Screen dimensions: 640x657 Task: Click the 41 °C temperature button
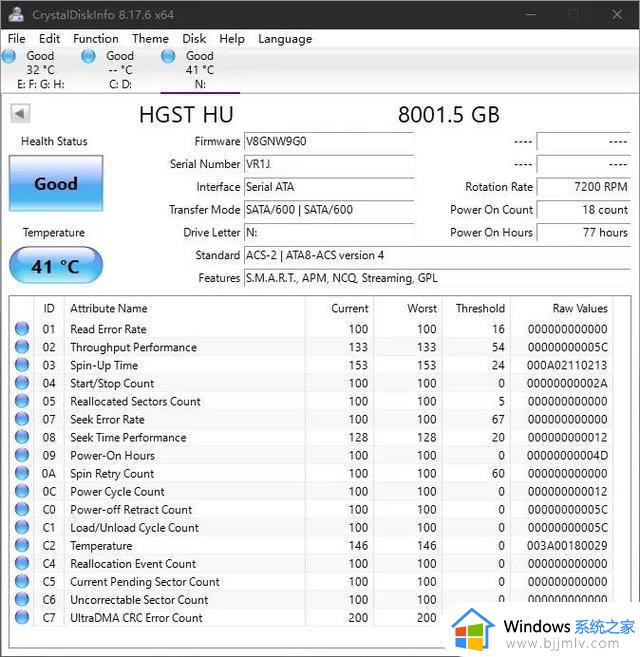pos(56,265)
